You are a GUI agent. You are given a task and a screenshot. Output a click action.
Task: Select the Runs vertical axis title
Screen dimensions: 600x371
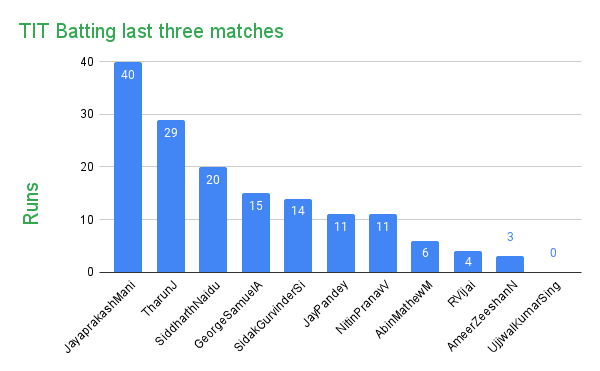[31, 203]
